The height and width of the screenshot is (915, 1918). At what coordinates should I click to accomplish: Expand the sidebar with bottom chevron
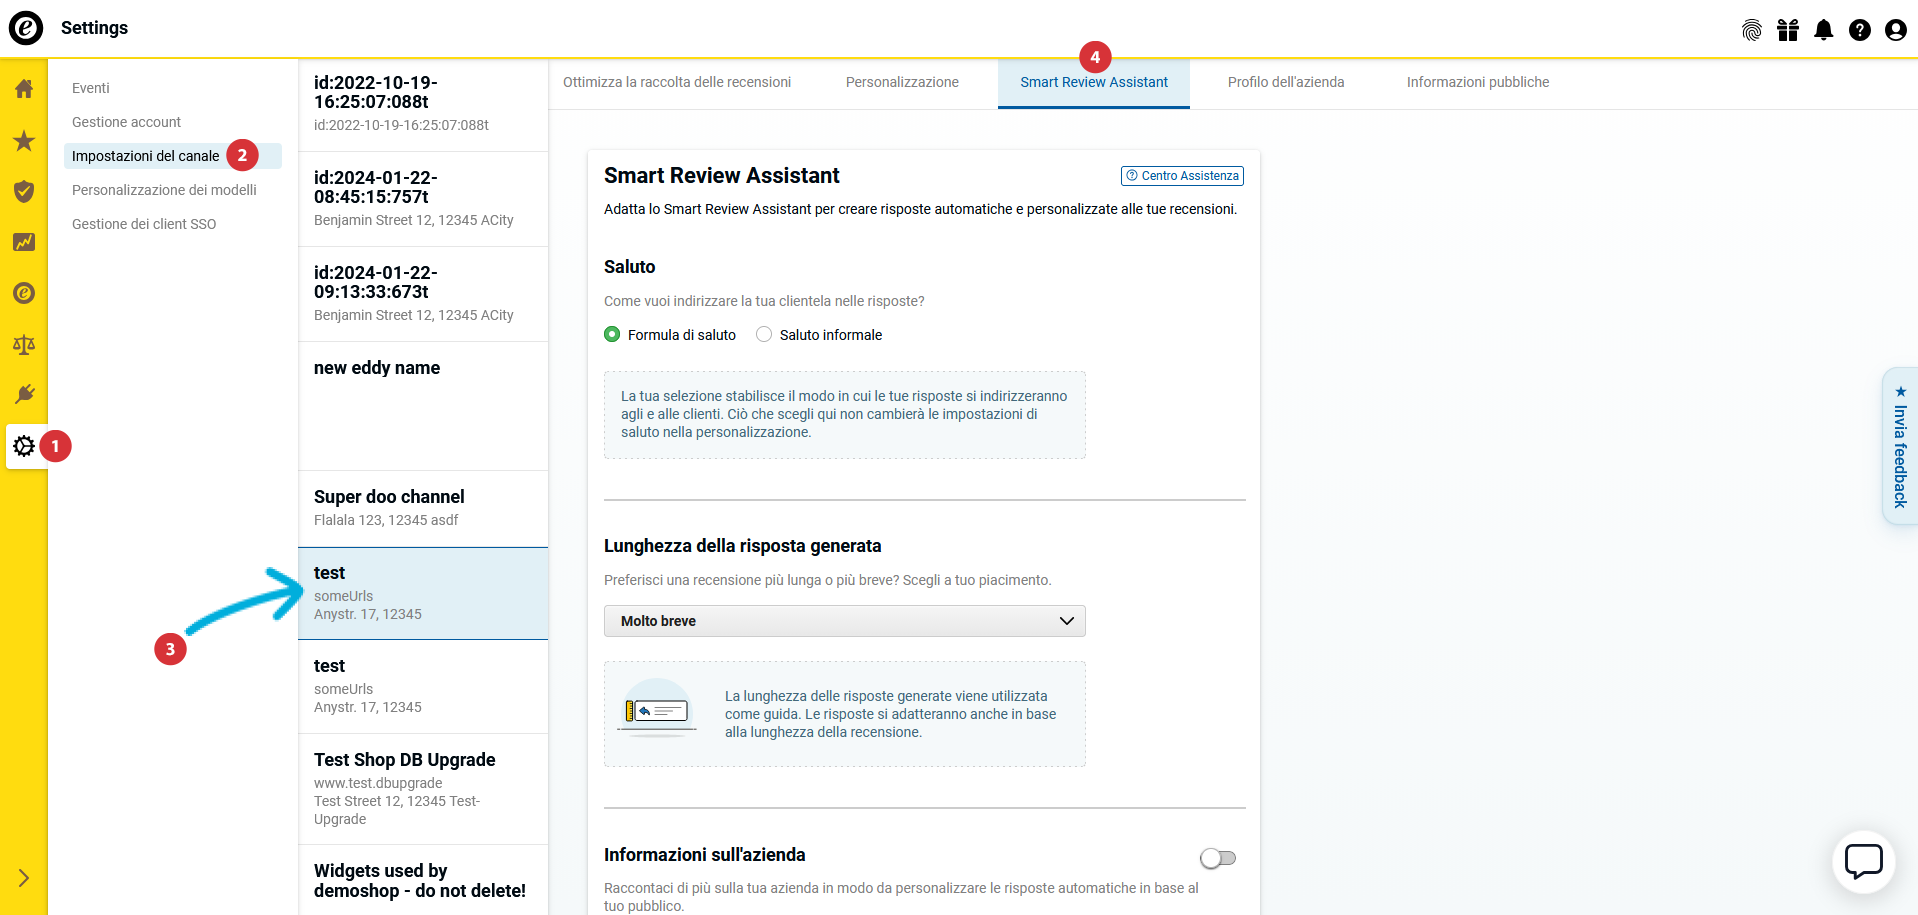[24, 878]
